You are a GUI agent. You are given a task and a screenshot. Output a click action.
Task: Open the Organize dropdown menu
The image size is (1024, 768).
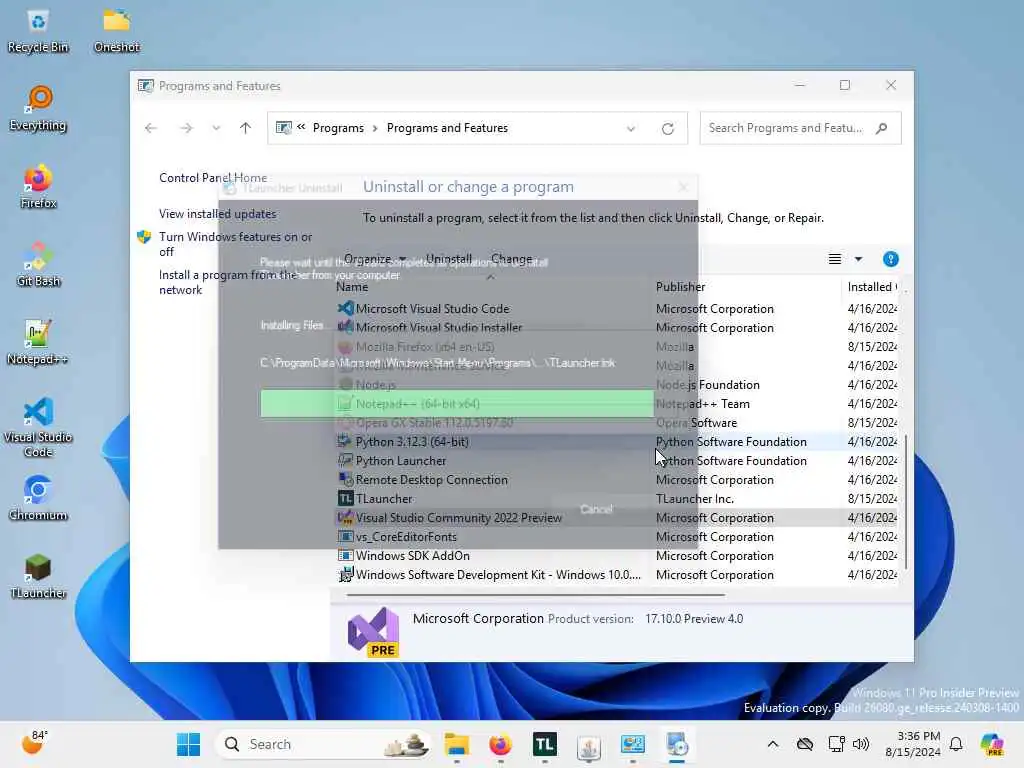tap(375, 259)
